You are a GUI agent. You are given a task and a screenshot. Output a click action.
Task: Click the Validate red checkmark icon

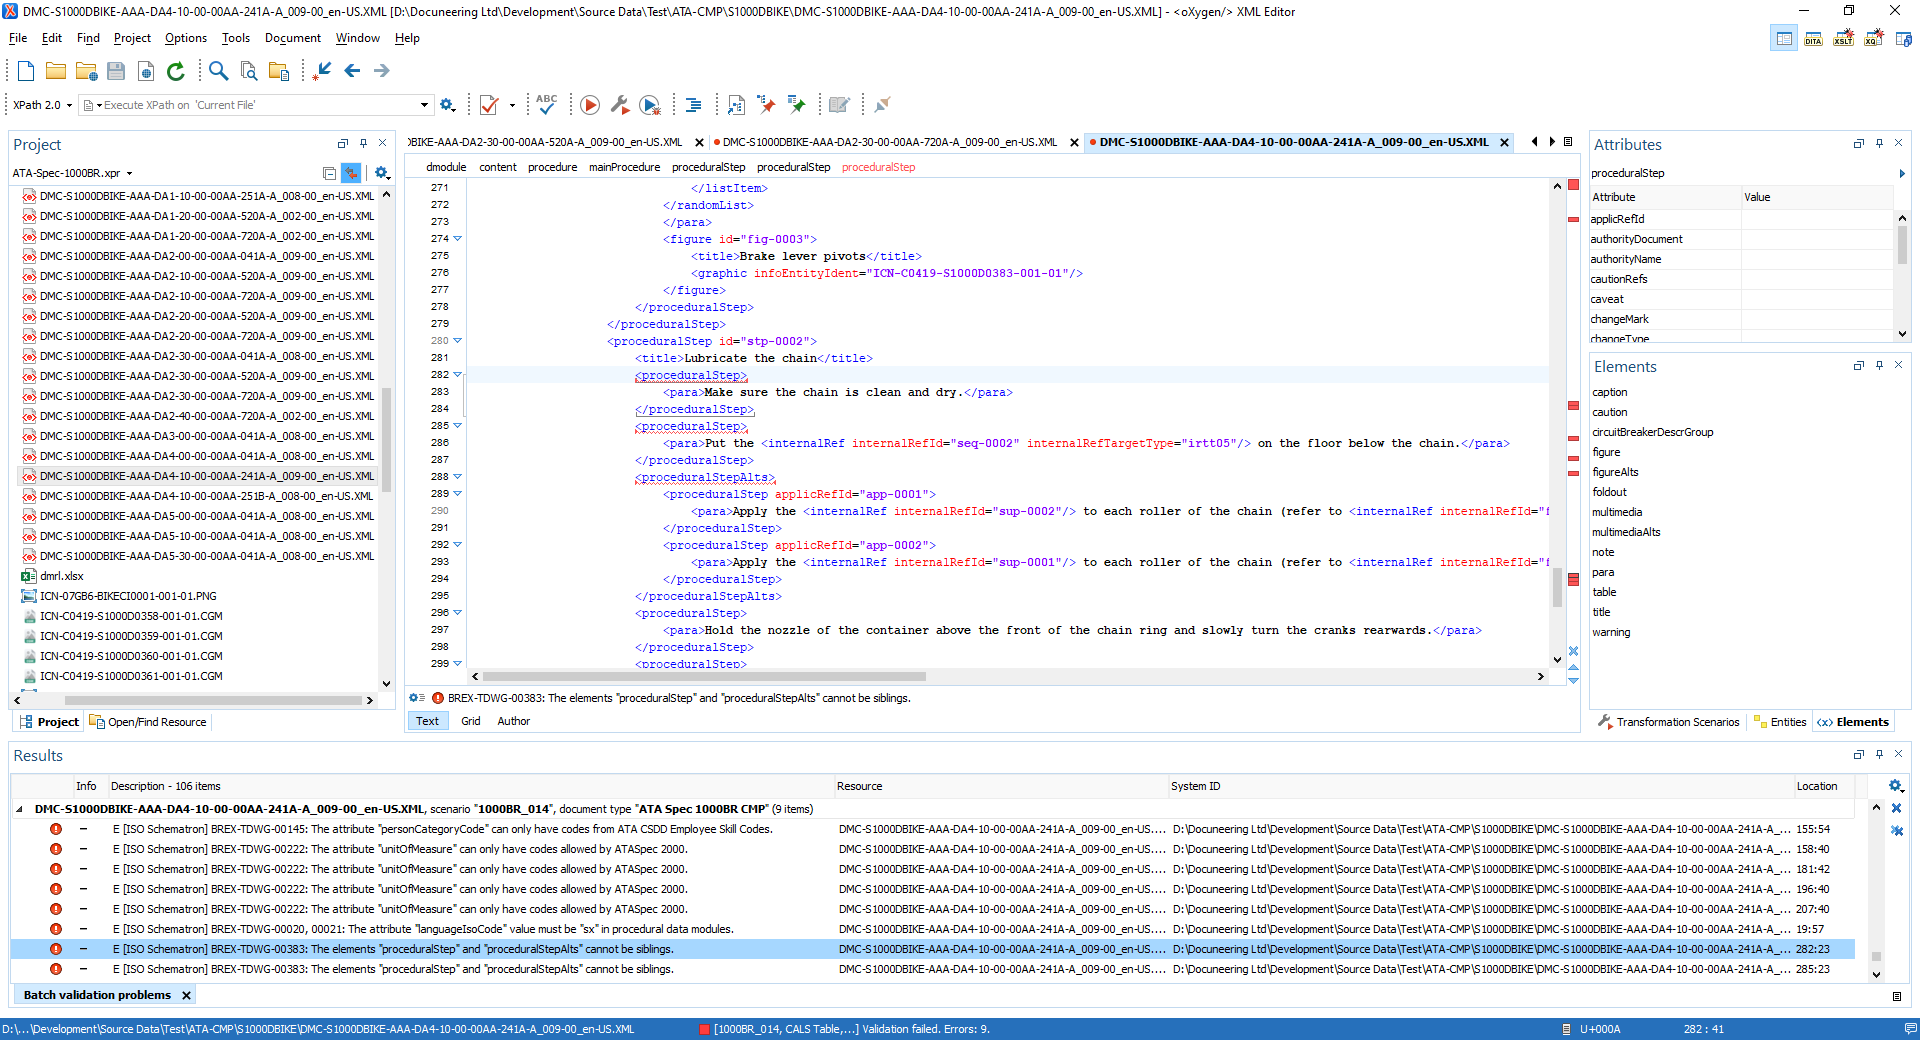click(489, 105)
